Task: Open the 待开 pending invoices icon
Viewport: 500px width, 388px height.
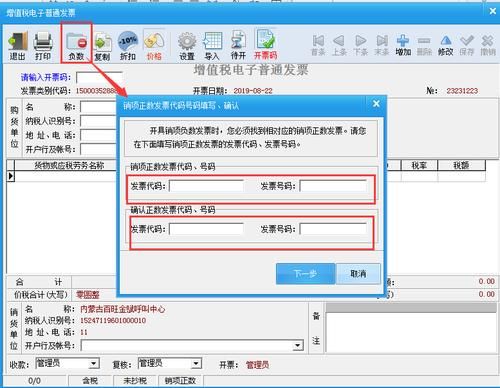Action: [x=238, y=46]
